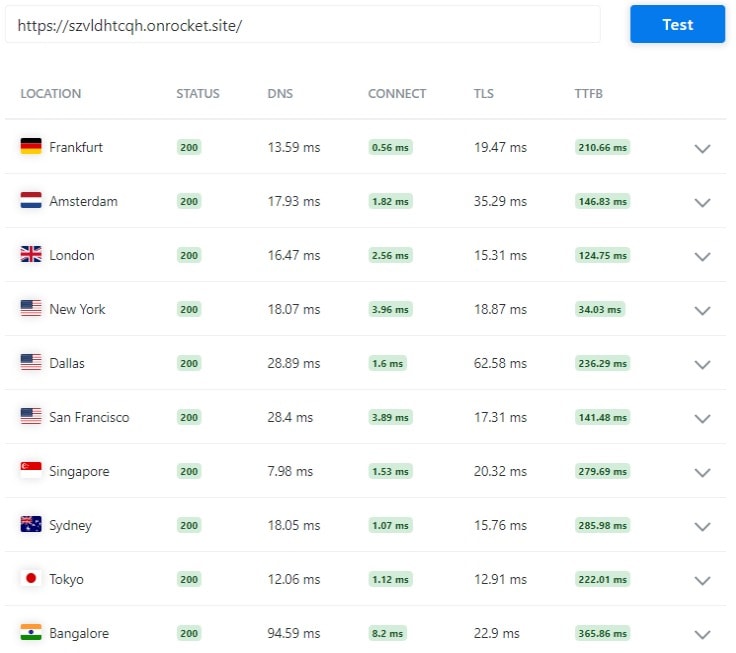Viewport: 736px width, 653px height.
Task: Expand New York row chevron
Action: (702, 310)
